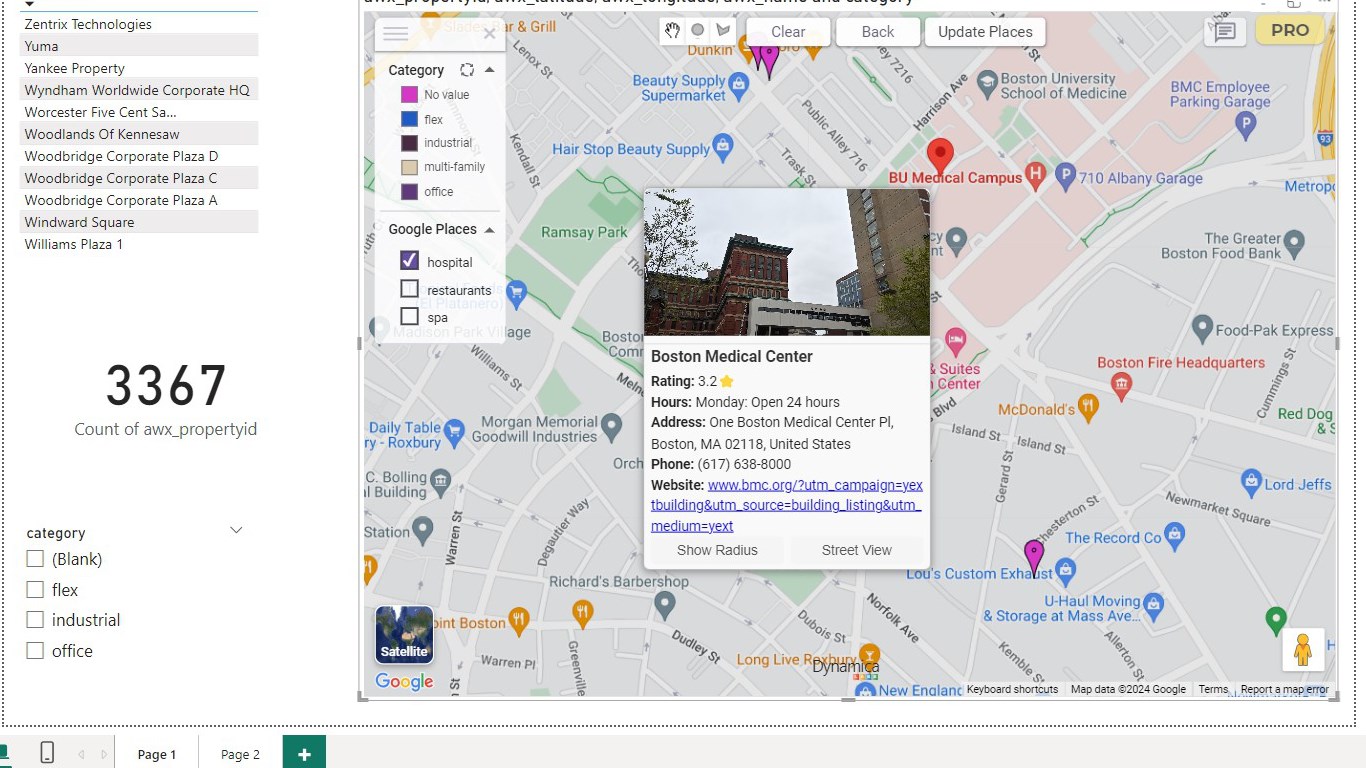The width and height of the screenshot is (1366, 768).
Task: Click the sort arrow above Zentrix Technologies
Action: 29,4
